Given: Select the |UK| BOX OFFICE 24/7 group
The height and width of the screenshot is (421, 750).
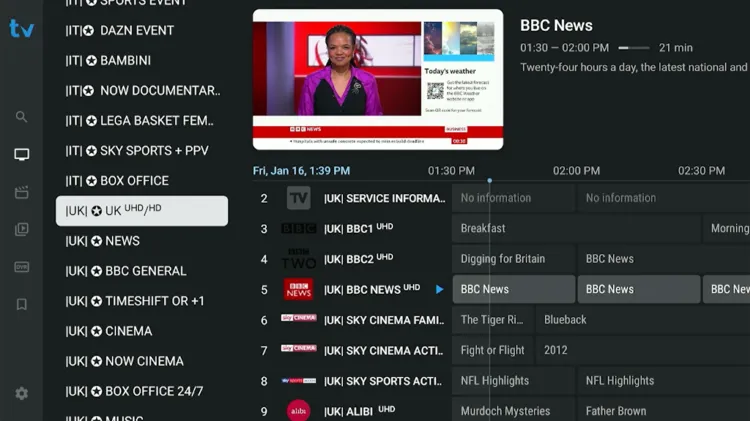Looking at the screenshot, I should [x=142, y=392].
